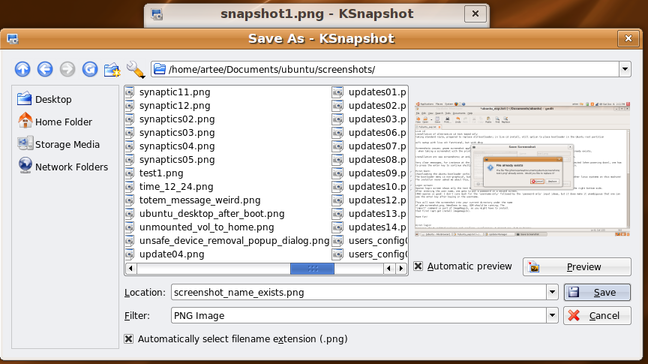Click the Save button

tap(597, 292)
